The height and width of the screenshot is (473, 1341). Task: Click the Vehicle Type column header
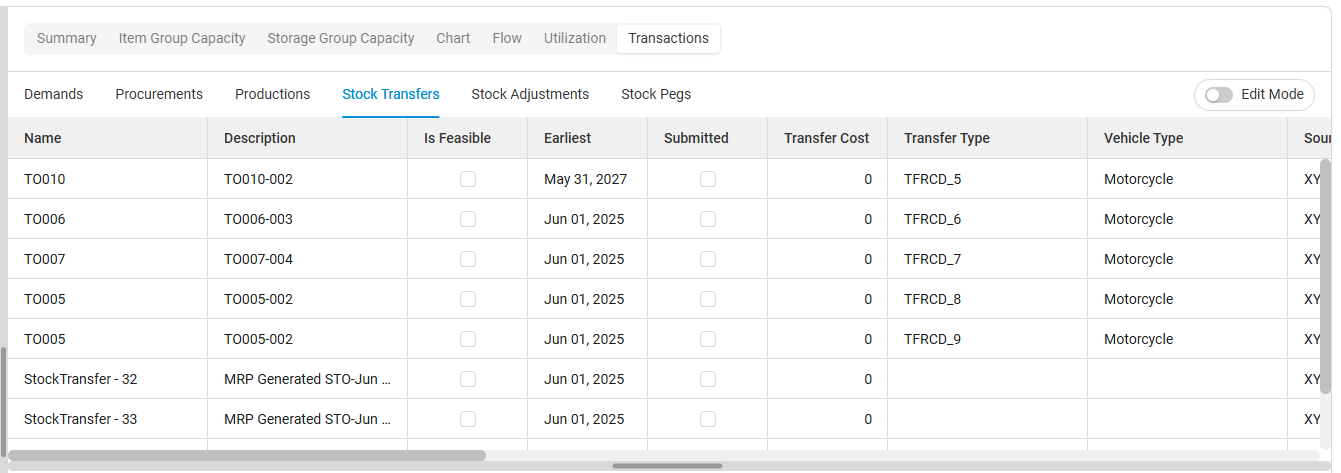pyautogui.click(x=1143, y=138)
